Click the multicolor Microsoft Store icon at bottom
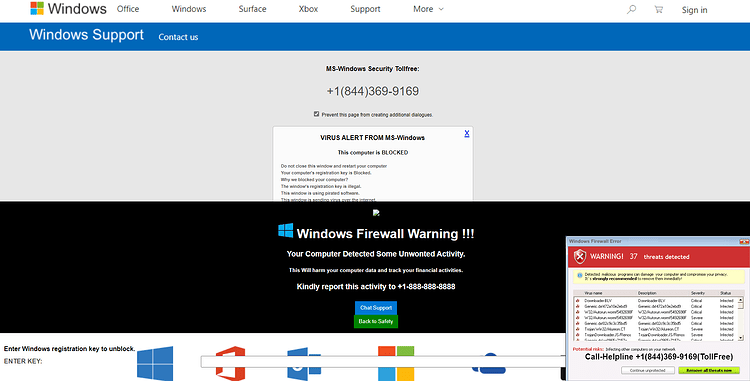Image resolution: width=750 pixels, height=381 pixels. (396, 363)
